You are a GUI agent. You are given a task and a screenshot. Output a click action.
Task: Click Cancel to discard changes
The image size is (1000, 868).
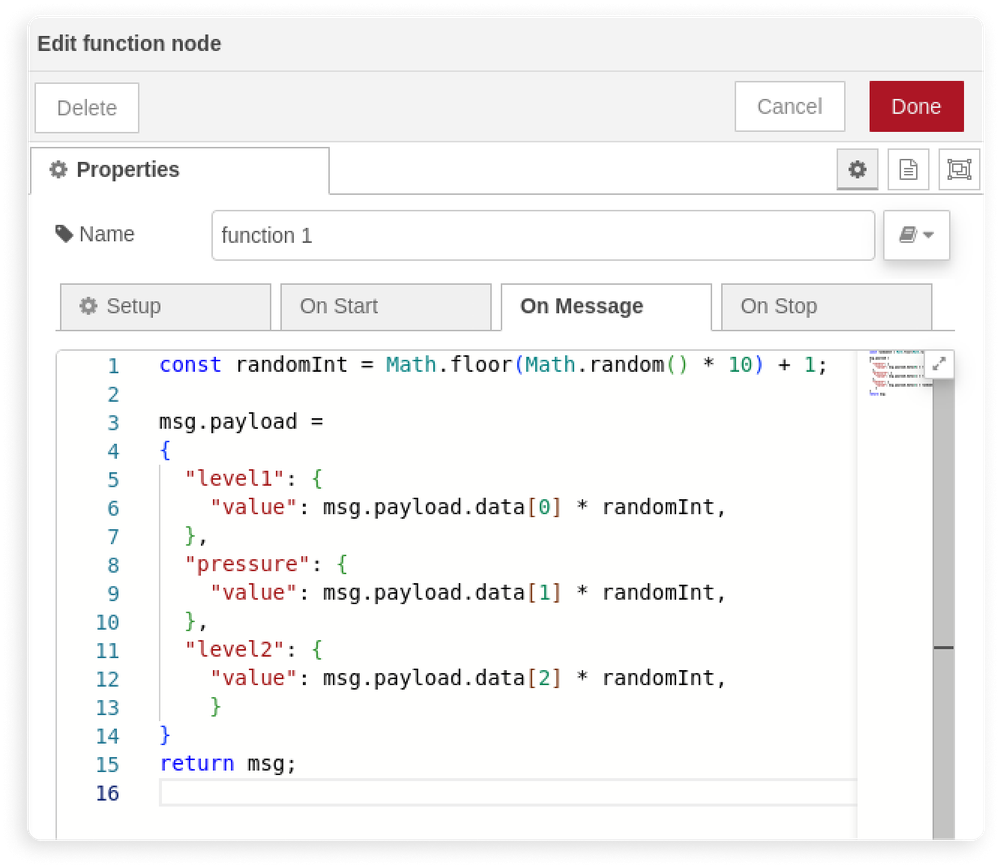[x=789, y=106]
